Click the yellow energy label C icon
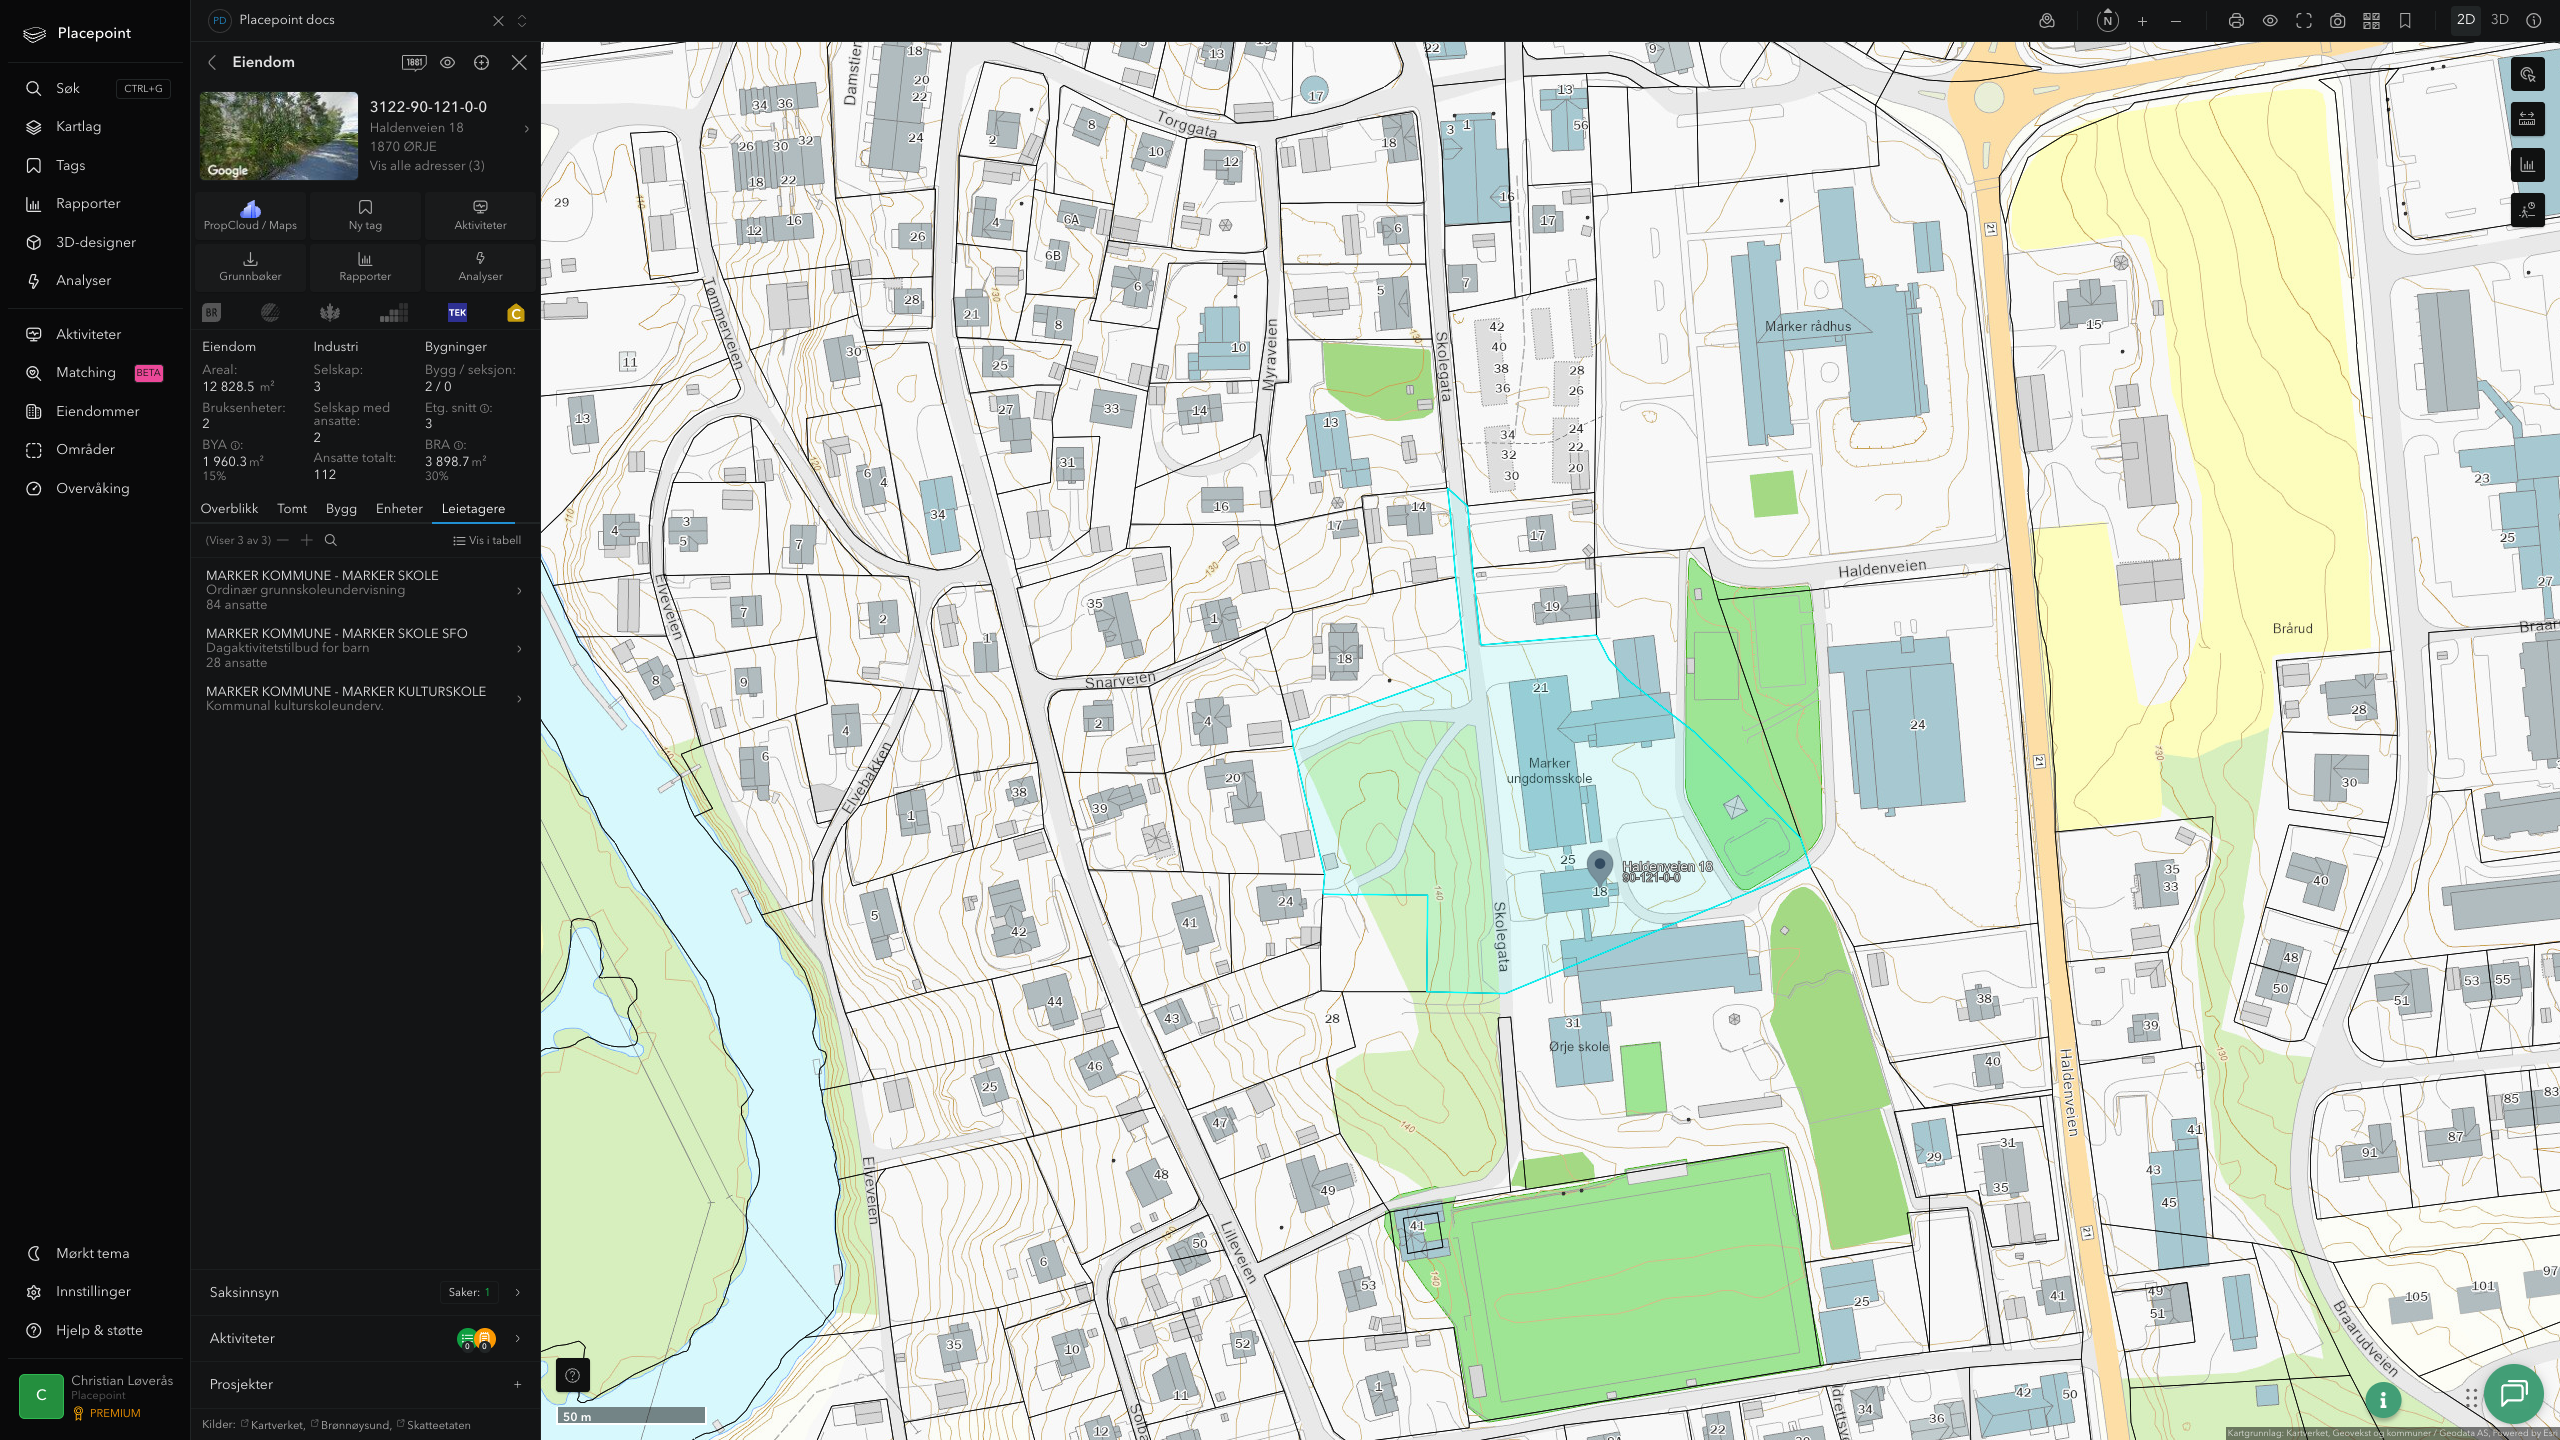Image resolution: width=2560 pixels, height=1440 pixels. click(x=516, y=313)
